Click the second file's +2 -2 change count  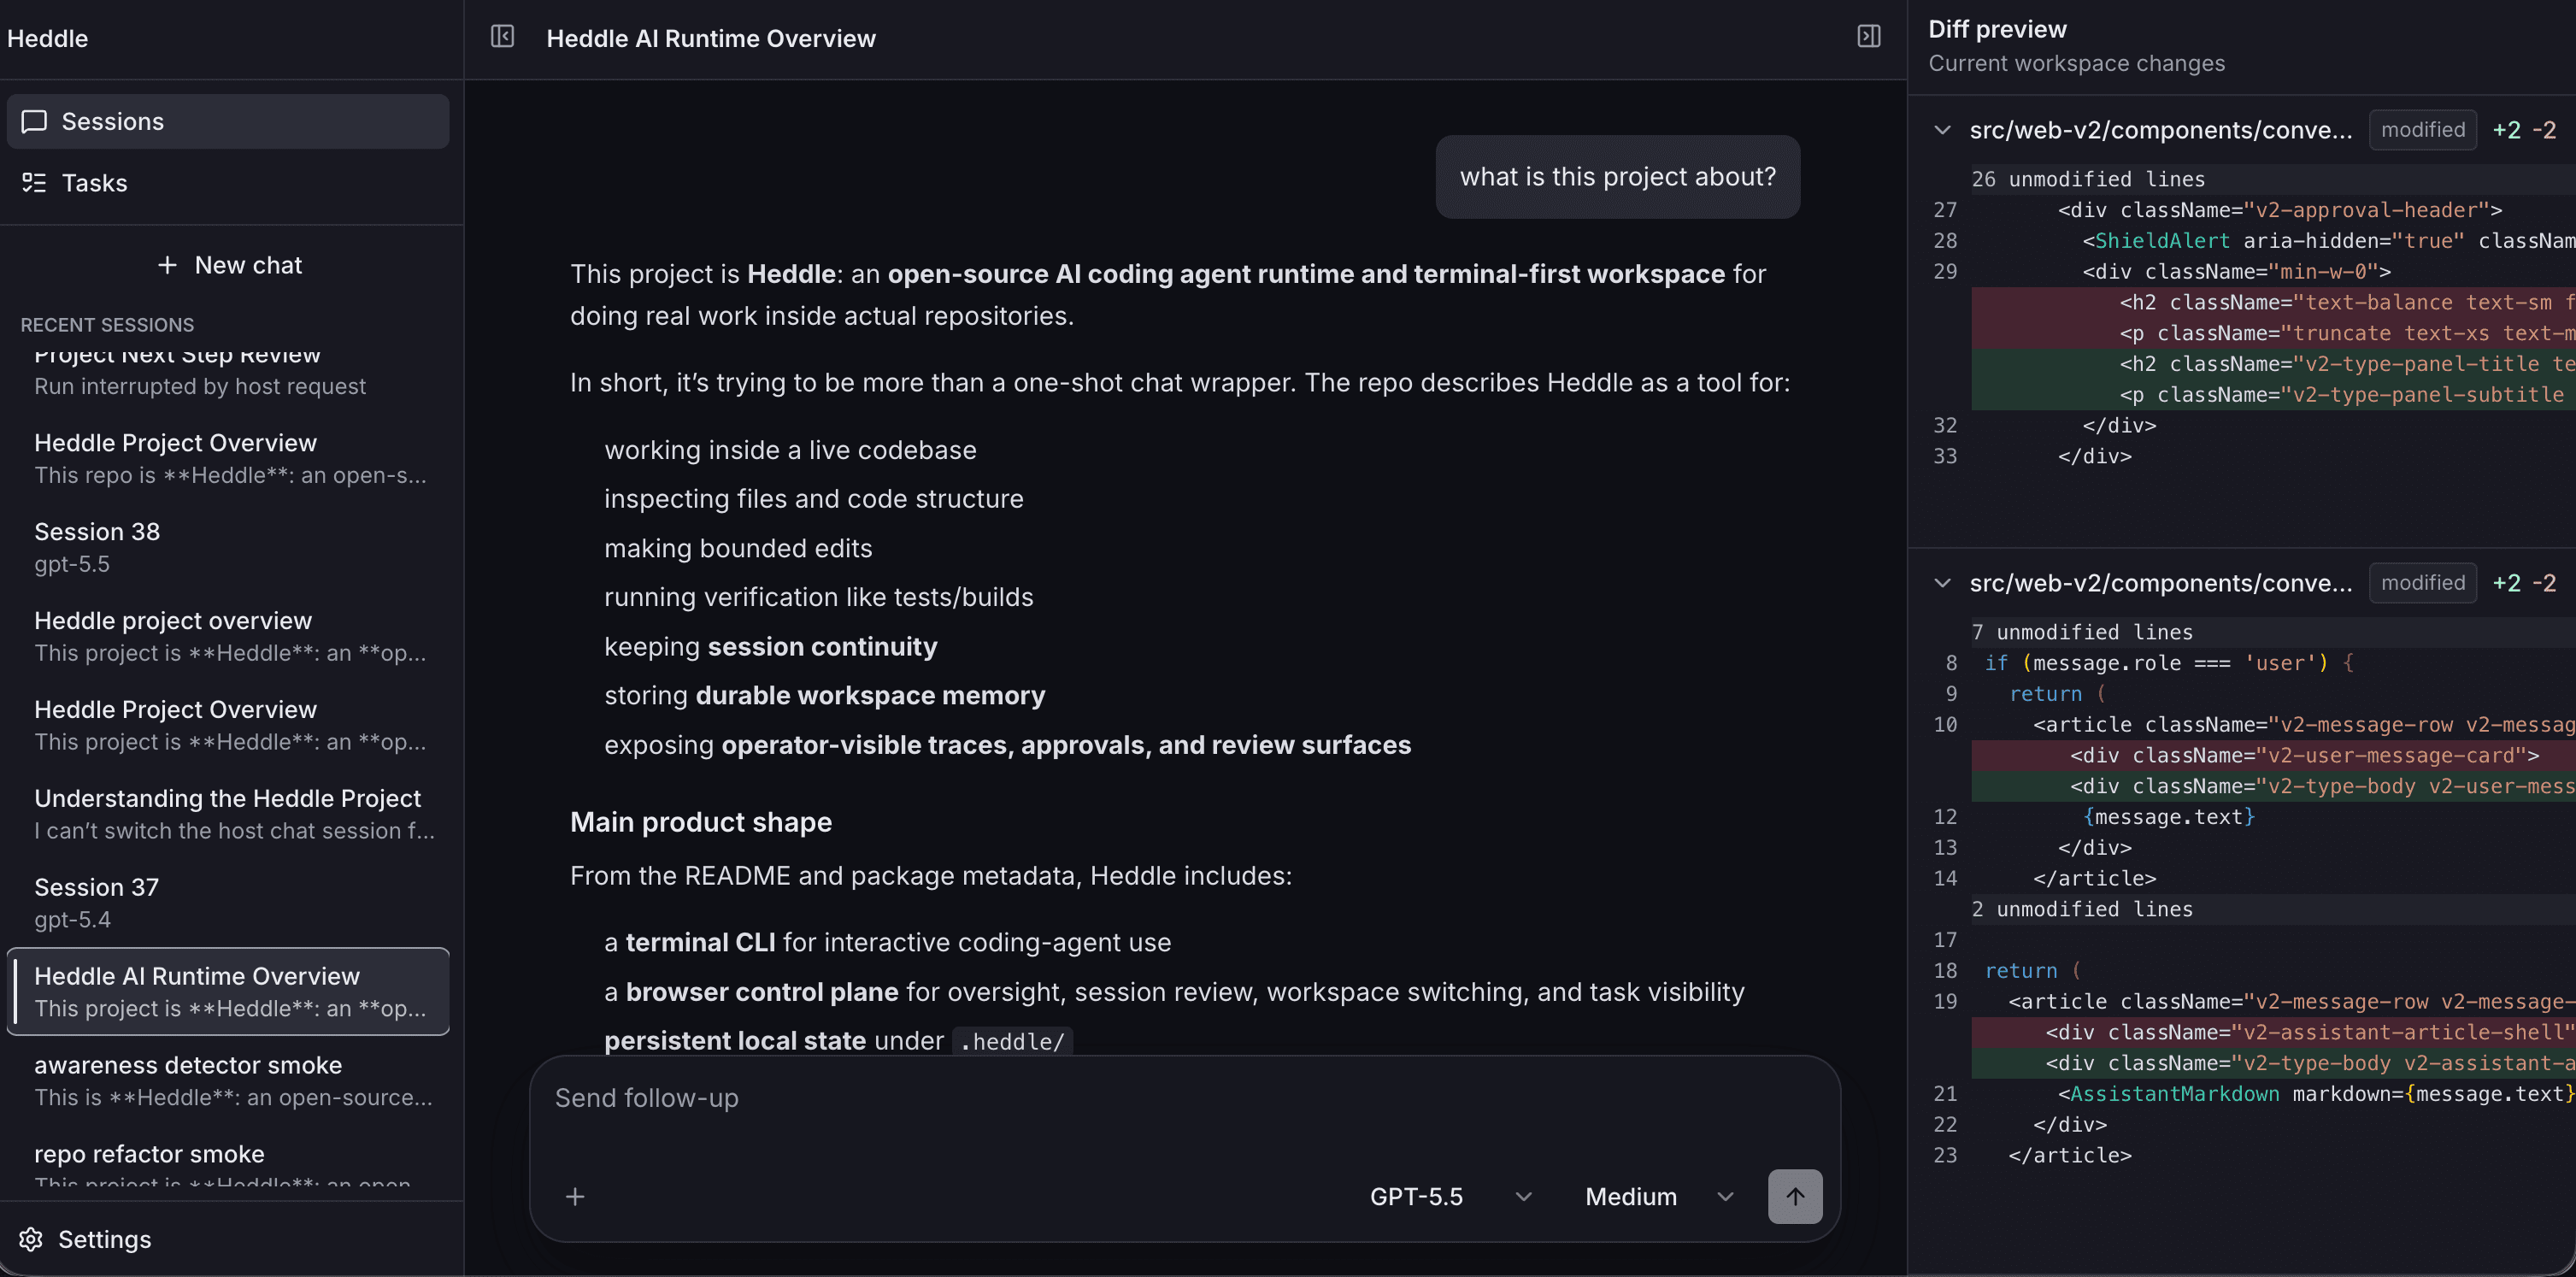point(2523,583)
